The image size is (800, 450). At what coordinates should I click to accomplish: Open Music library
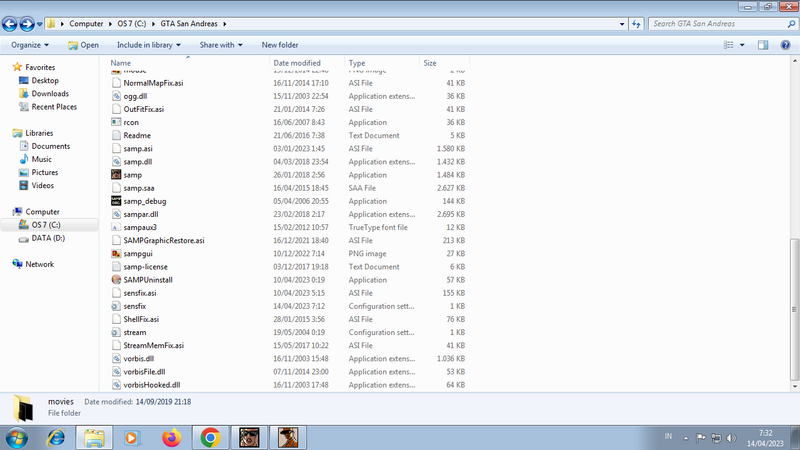[x=41, y=160]
